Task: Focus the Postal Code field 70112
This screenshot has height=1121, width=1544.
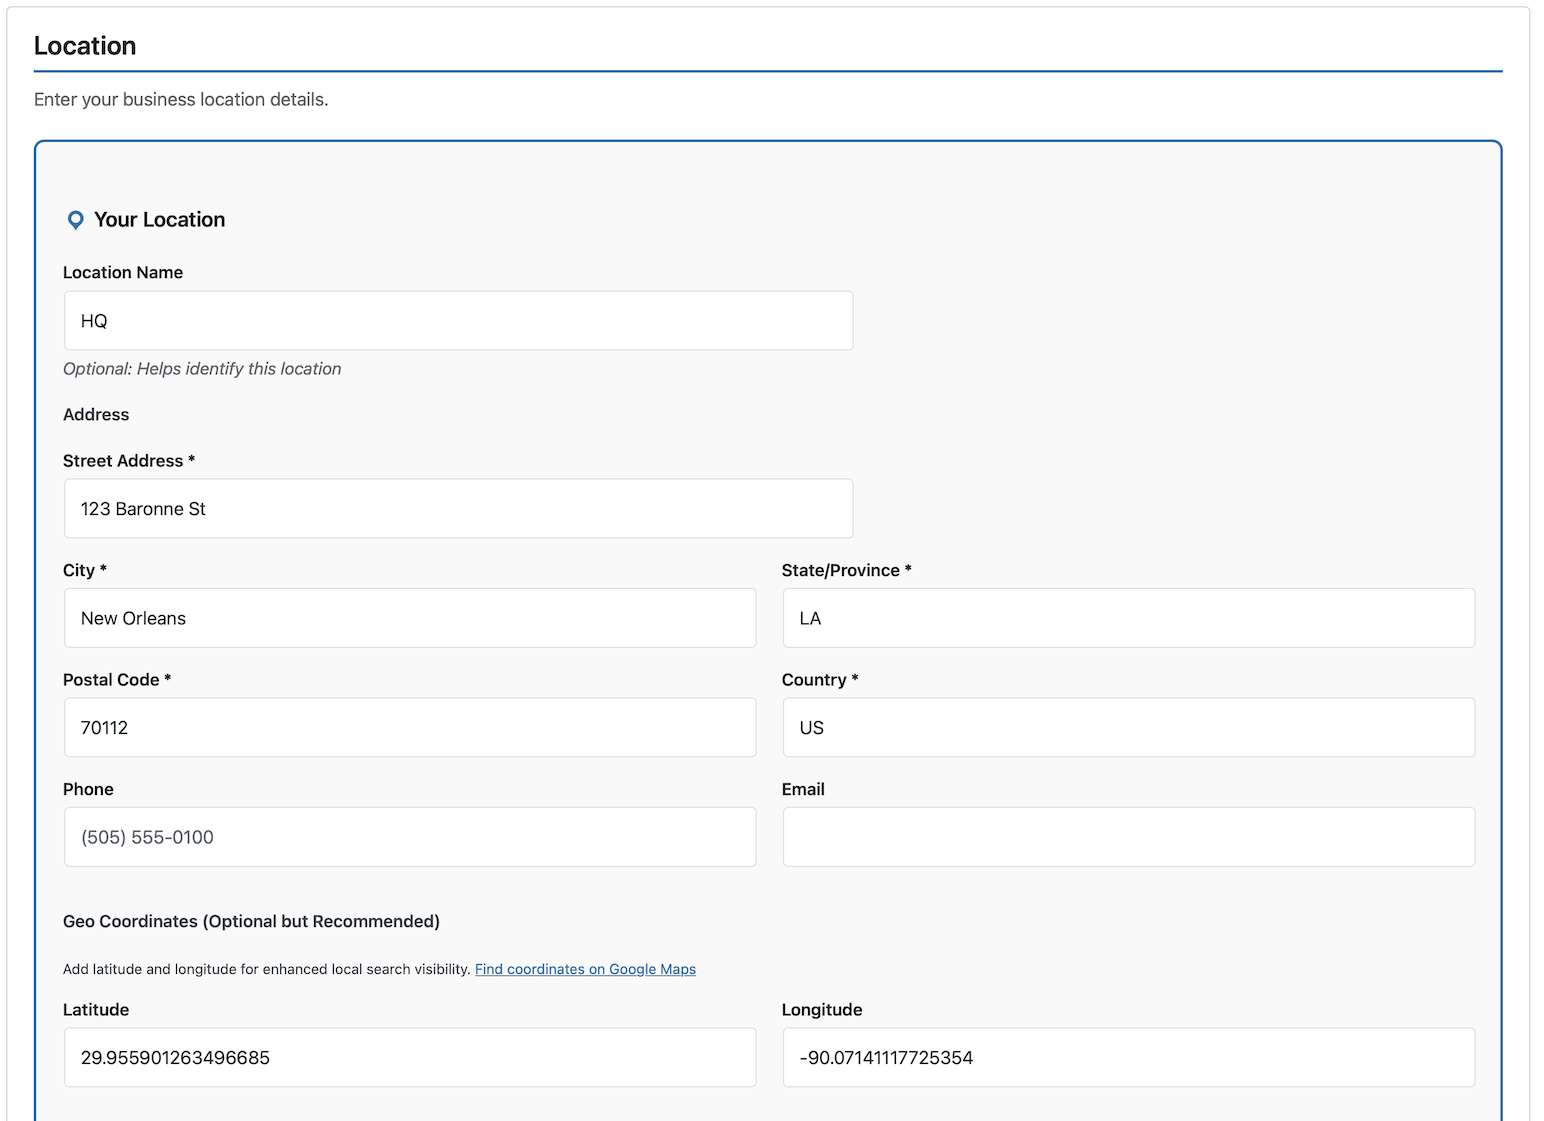Action: (x=410, y=728)
